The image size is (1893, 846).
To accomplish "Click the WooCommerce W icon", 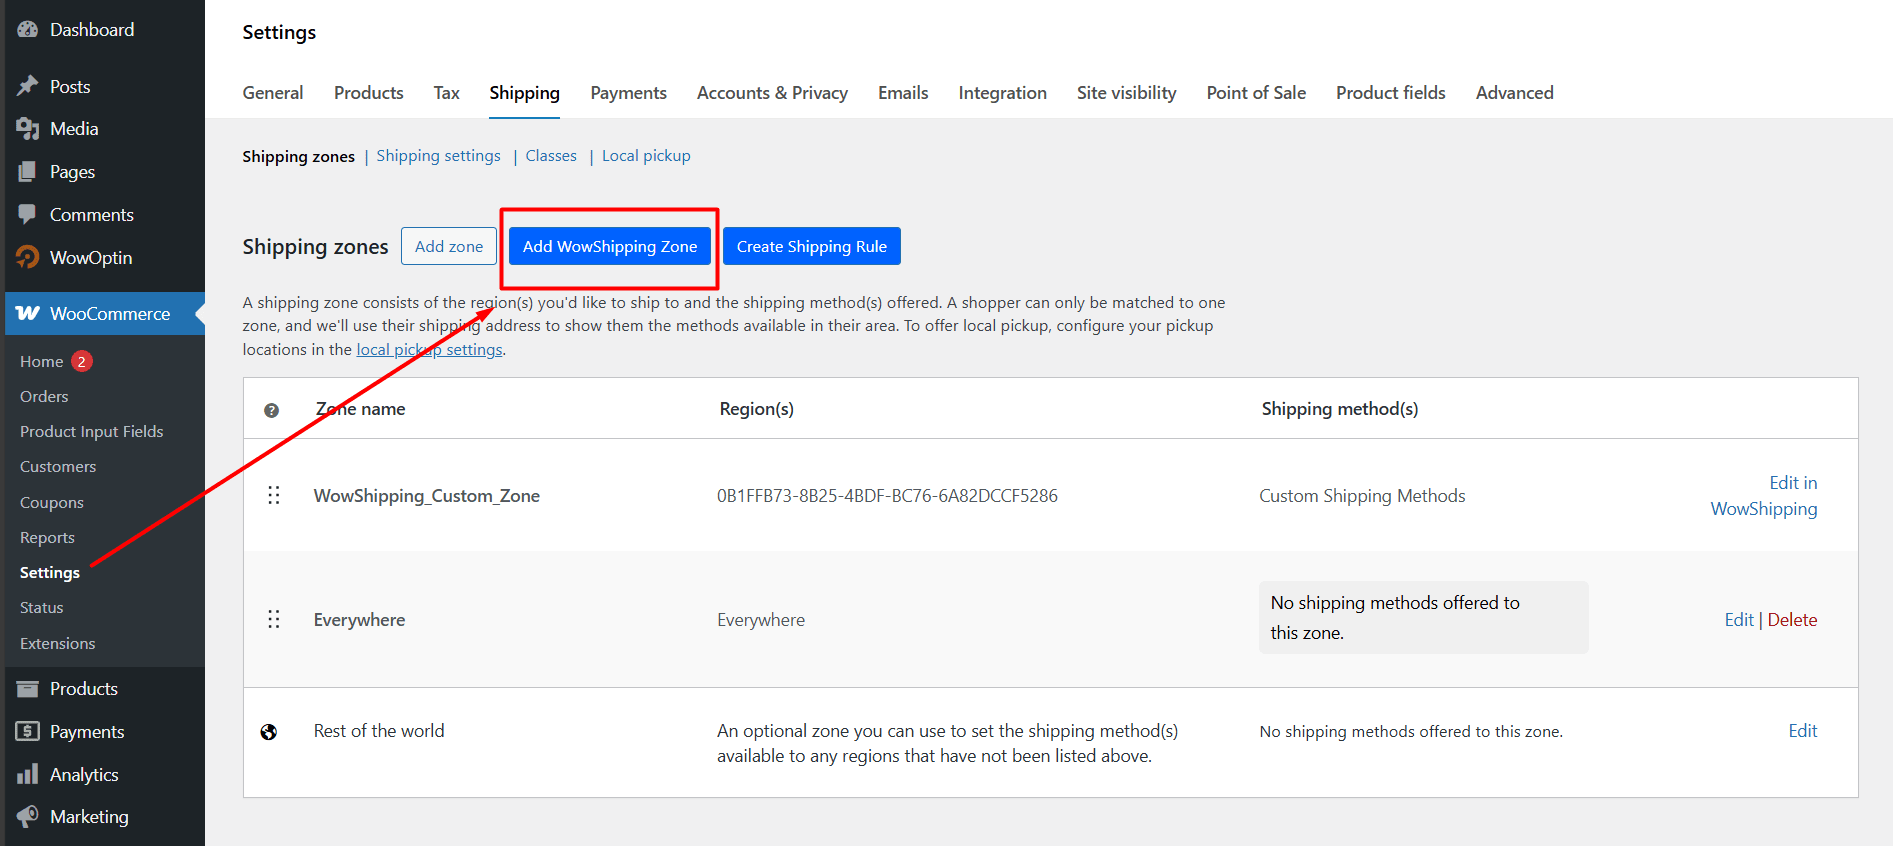I will click(28, 313).
